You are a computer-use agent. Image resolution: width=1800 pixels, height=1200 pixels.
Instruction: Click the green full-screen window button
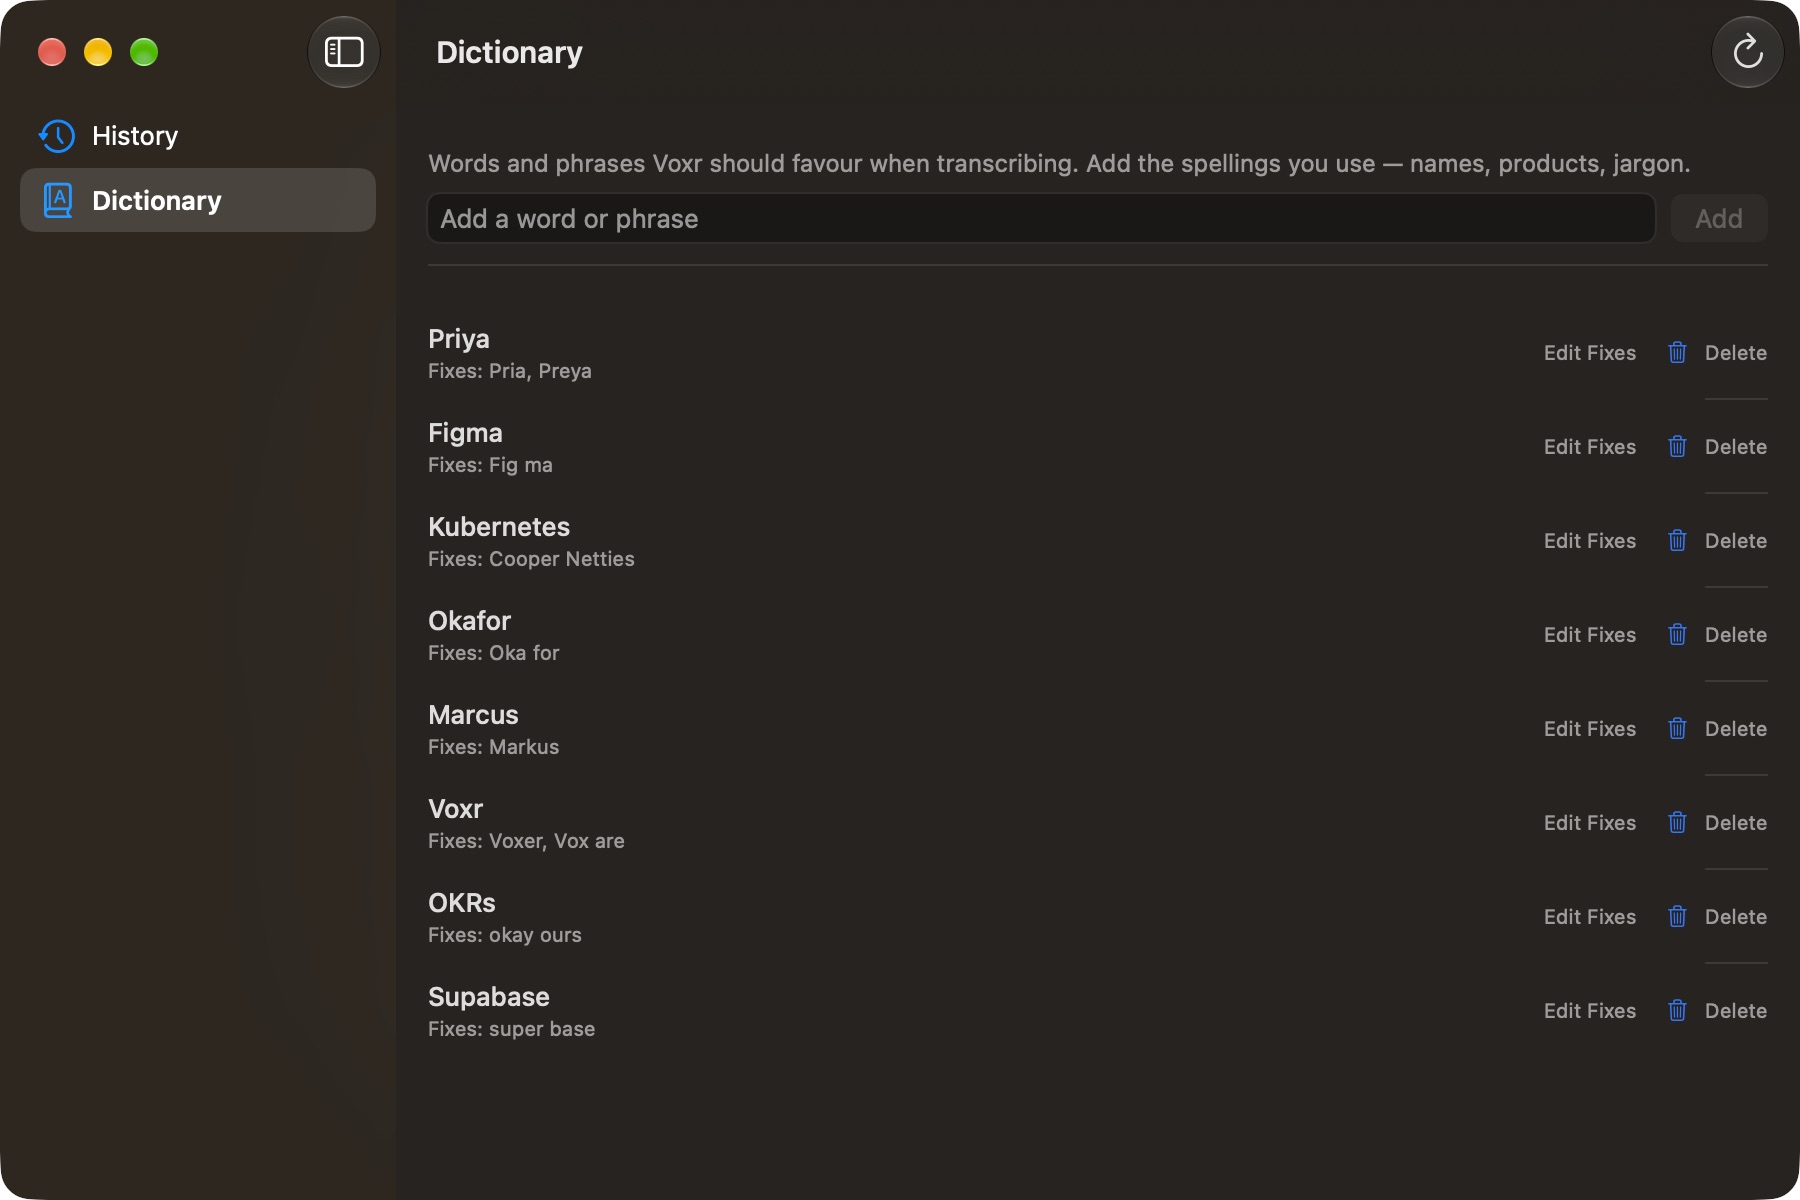coord(144,52)
